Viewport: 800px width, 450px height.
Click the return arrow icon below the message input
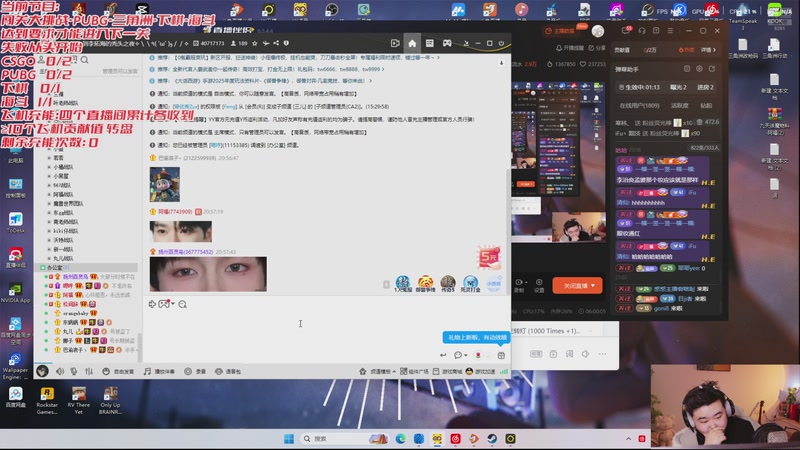443,355
